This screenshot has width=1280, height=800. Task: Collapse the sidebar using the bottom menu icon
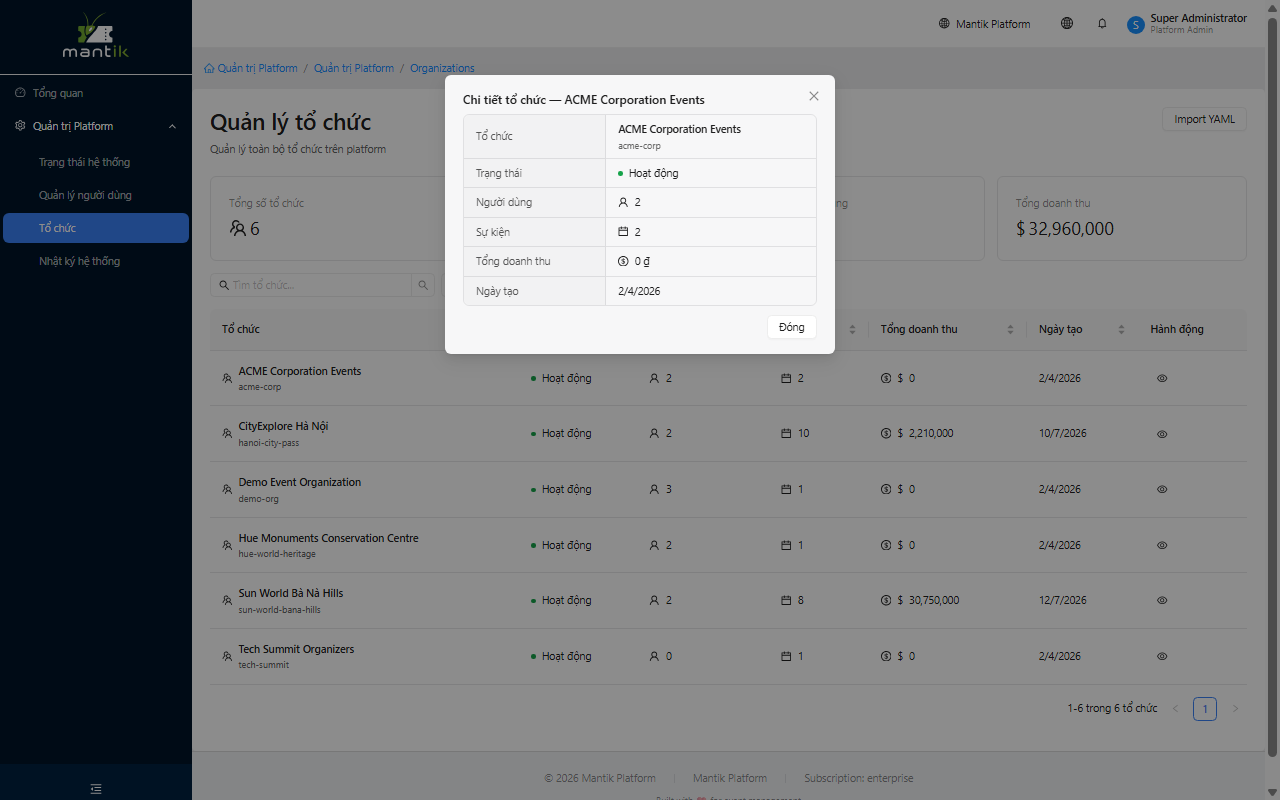96,789
